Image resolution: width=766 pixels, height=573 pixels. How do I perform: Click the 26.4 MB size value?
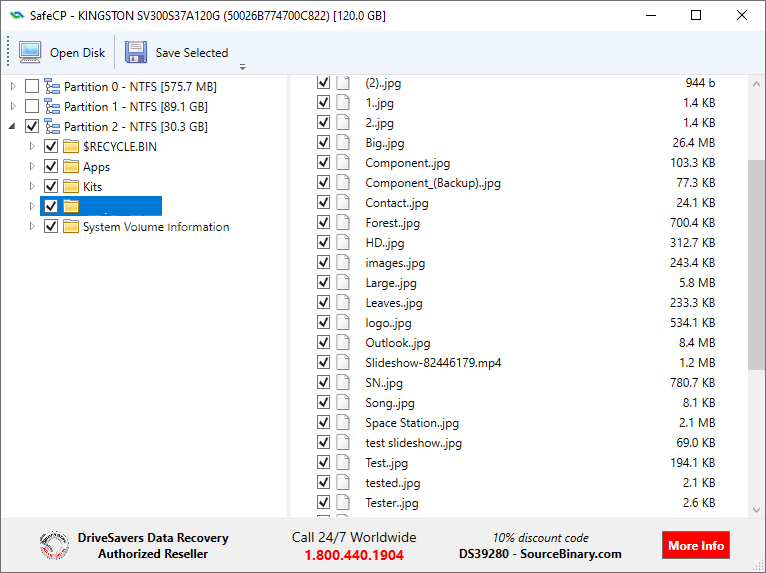694,143
